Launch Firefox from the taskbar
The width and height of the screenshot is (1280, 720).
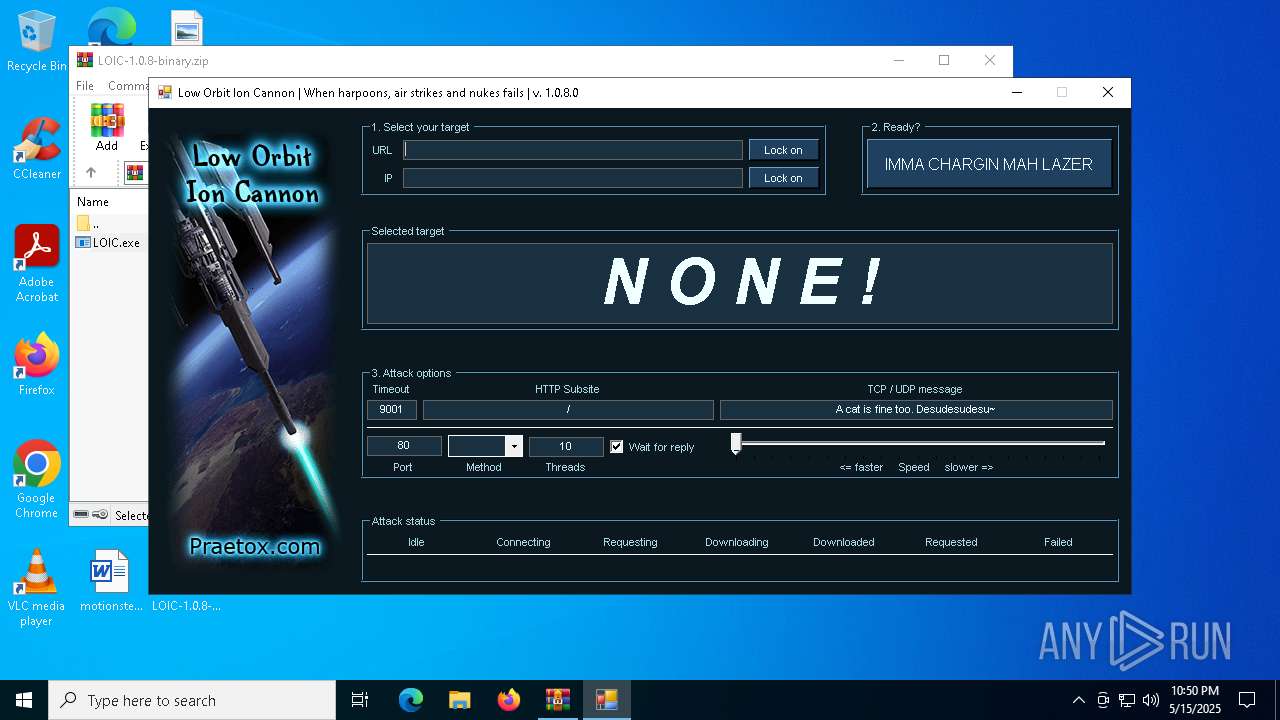pos(509,700)
